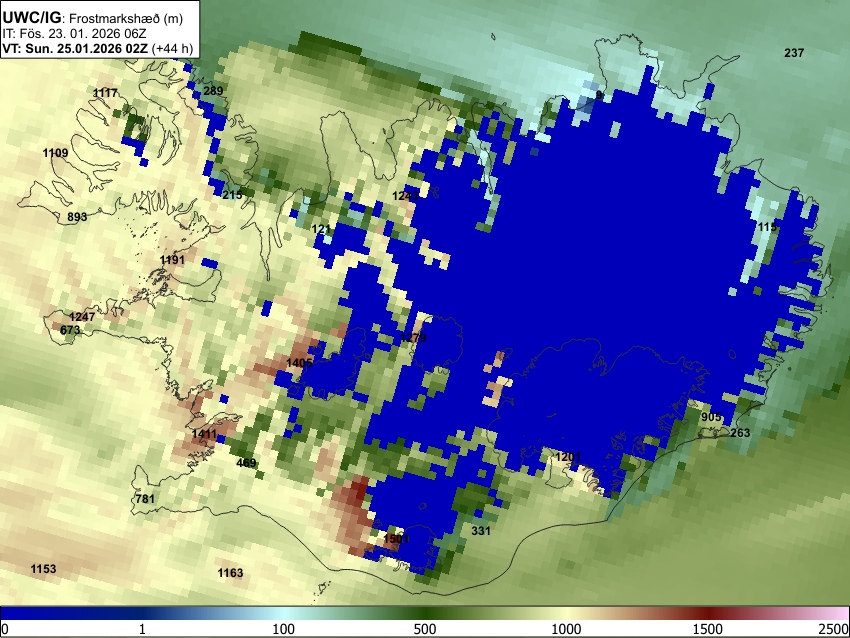Click the 215 value label

click(233, 195)
